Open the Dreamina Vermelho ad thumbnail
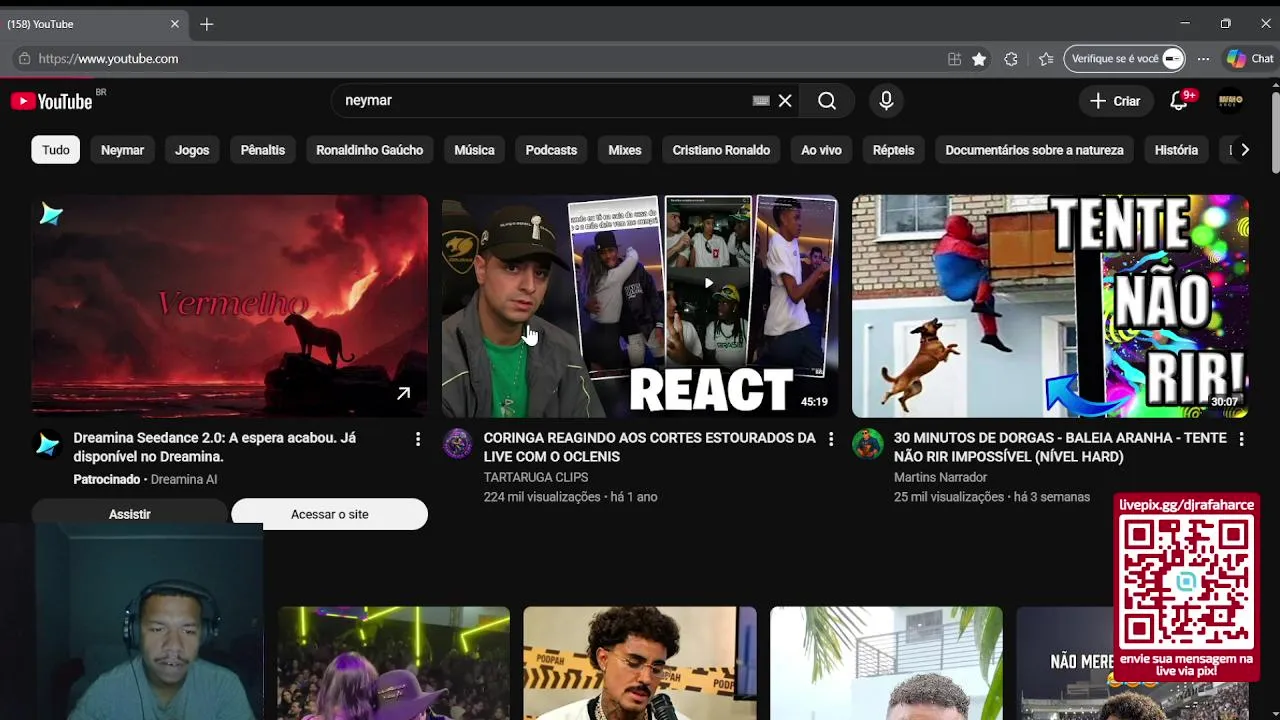Image resolution: width=1280 pixels, height=720 pixels. pyautogui.click(x=229, y=306)
